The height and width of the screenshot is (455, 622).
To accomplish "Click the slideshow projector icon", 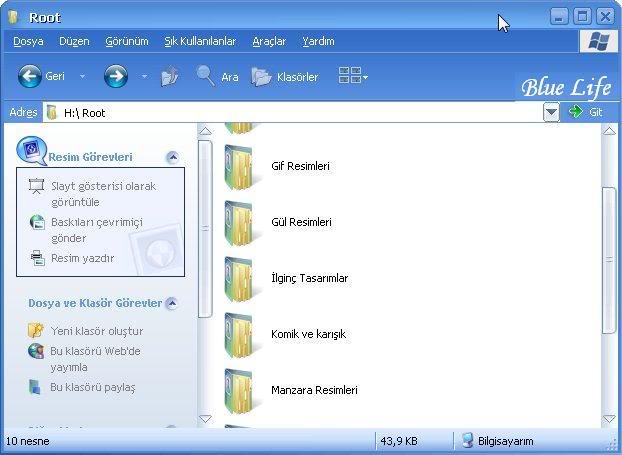I will [36, 186].
